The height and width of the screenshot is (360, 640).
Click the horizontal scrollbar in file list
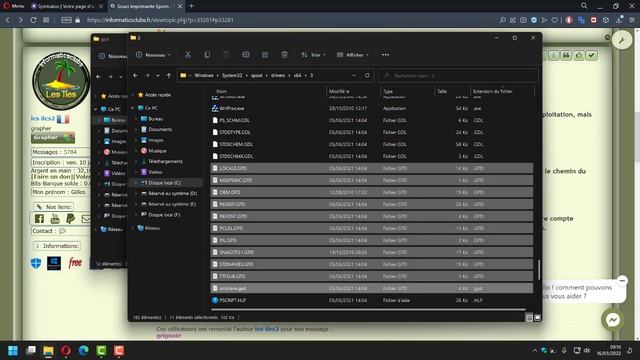368,310
